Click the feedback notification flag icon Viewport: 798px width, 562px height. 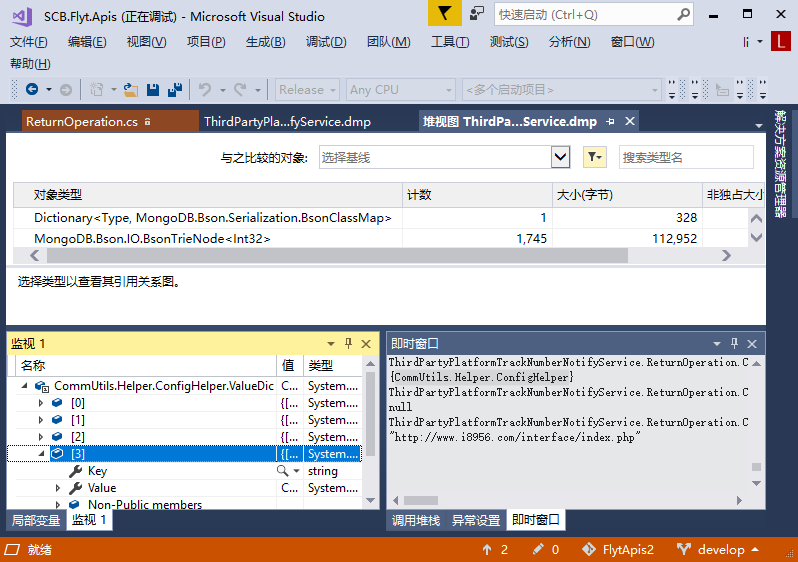444,14
